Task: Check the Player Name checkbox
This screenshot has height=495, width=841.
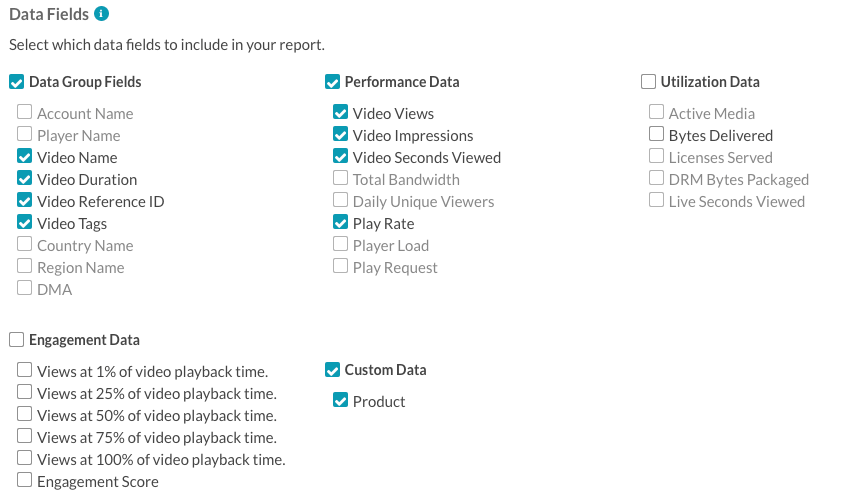Action: click(x=24, y=134)
